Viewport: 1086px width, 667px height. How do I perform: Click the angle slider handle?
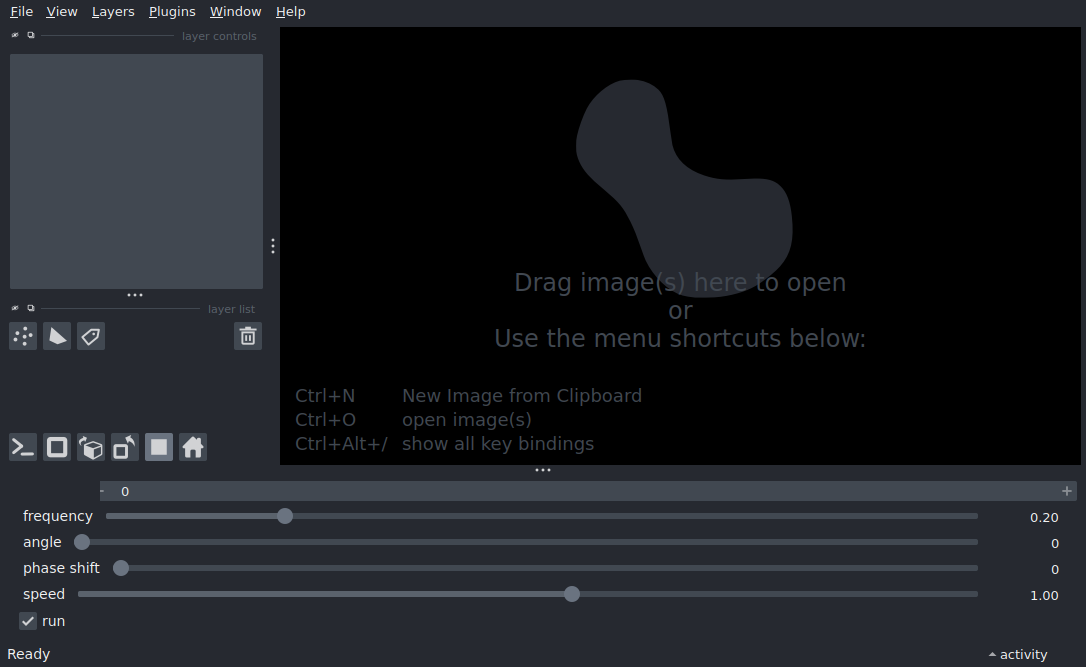tap(82, 542)
